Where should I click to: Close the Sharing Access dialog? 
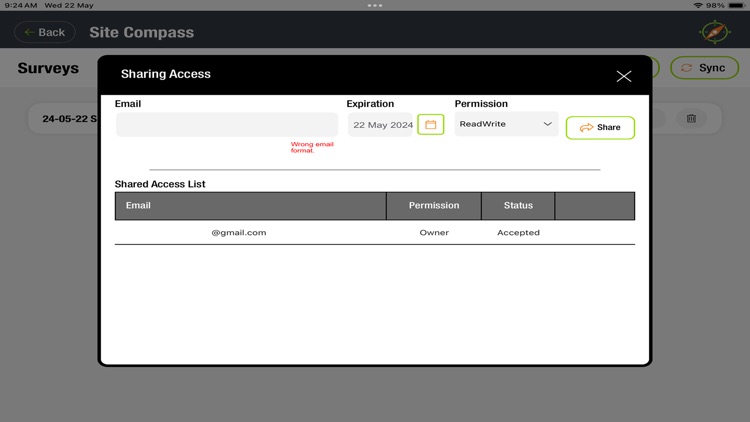pyautogui.click(x=623, y=76)
